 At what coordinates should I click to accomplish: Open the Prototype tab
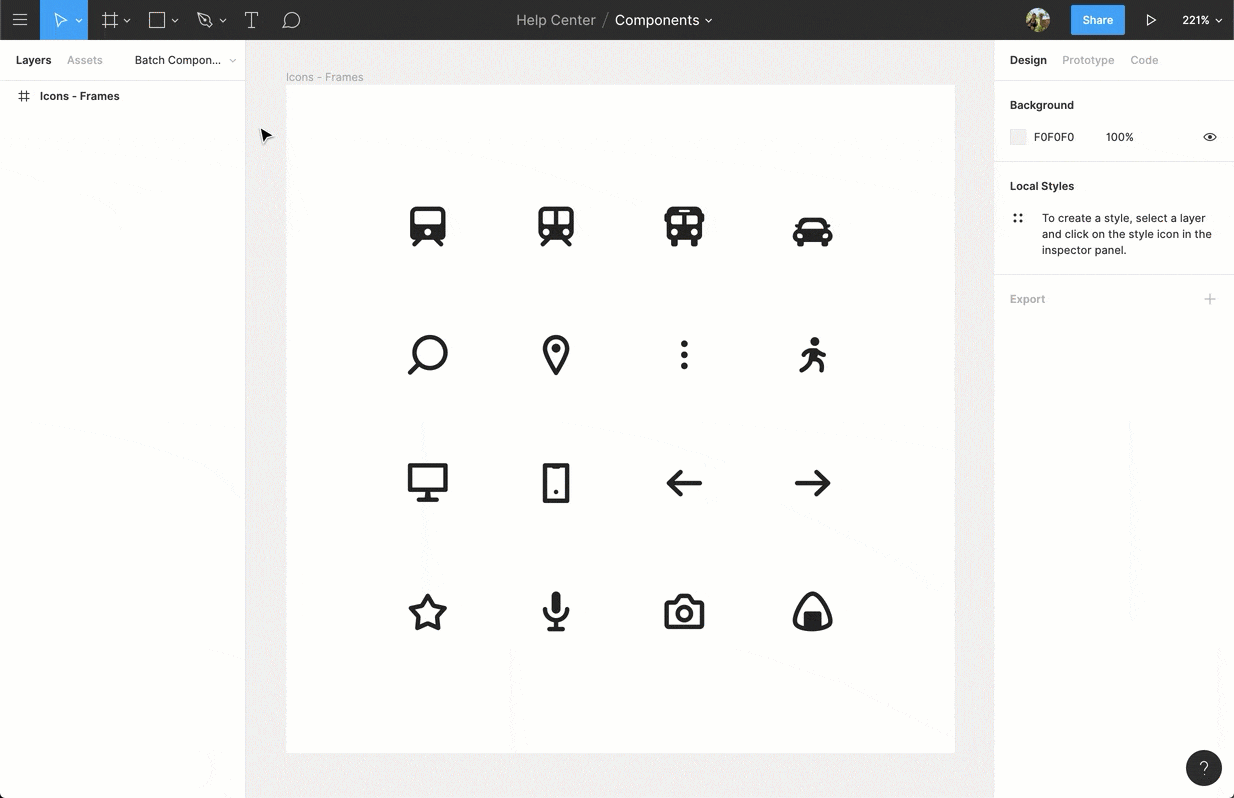1088,60
